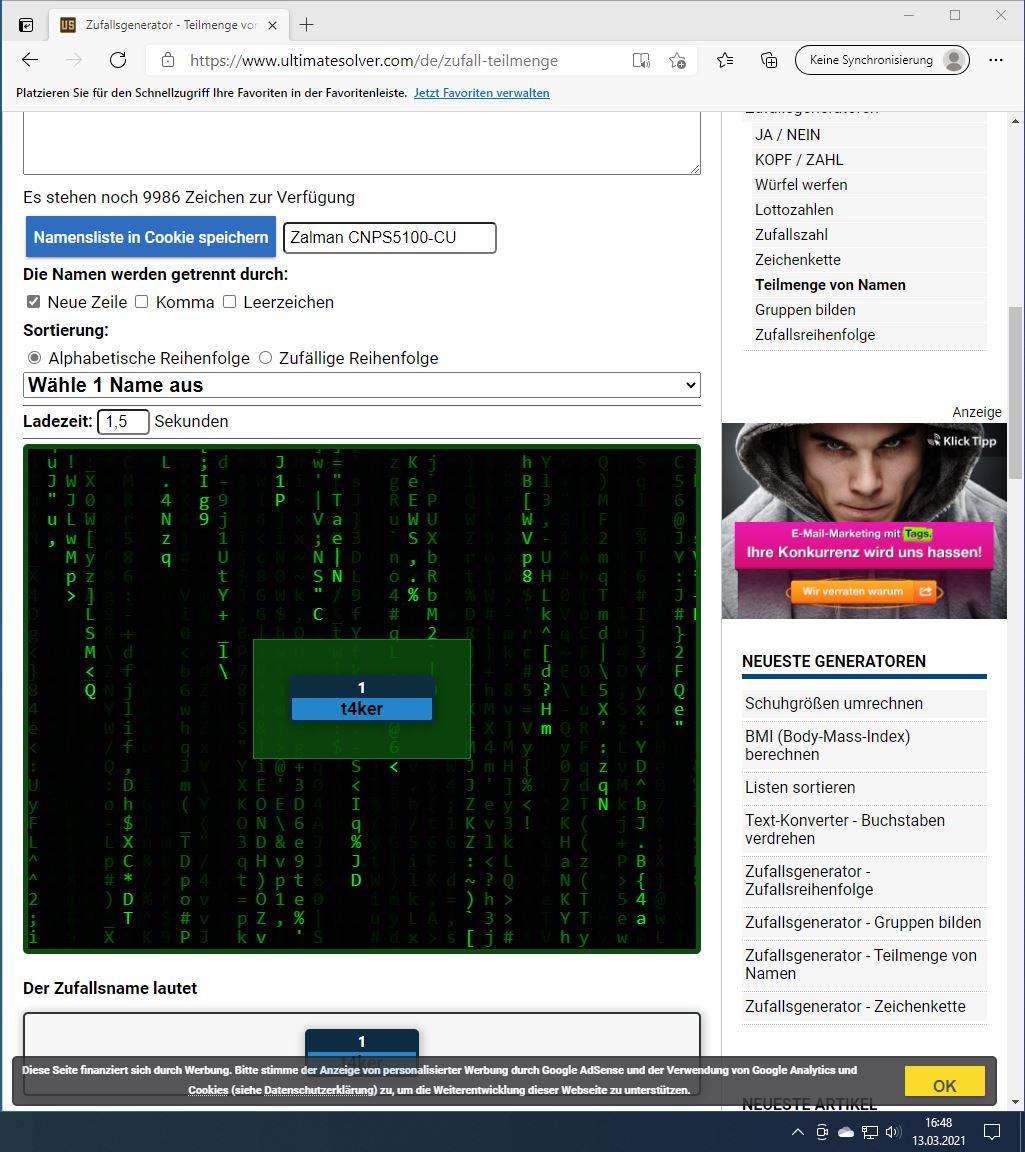Click the Ladezeit seconds input field
The width and height of the screenshot is (1025, 1152).
[x=123, y=422]
